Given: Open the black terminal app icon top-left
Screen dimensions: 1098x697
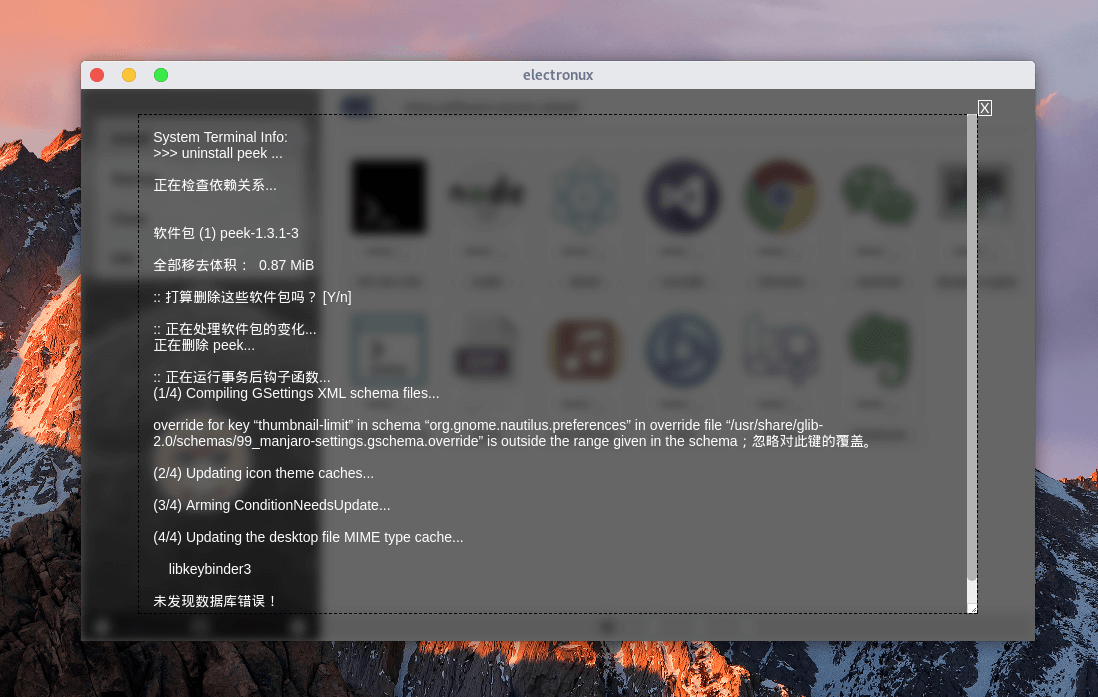Looking at the screenshot, I should pos(389,197).
